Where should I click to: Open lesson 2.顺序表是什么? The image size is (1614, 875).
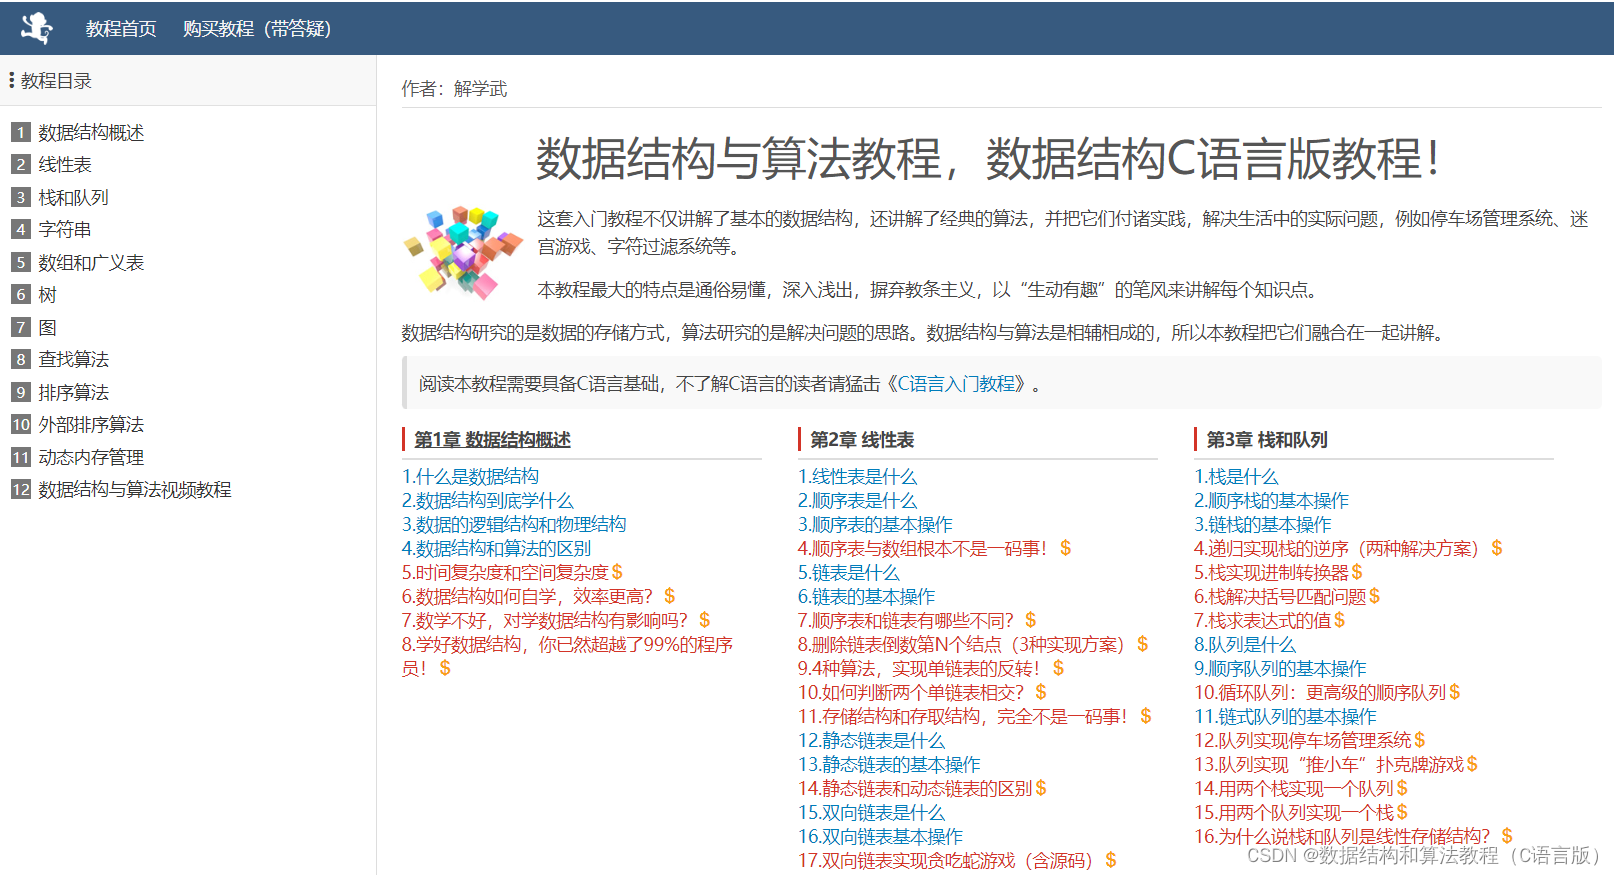pyautogui.click(x=857, y=501)
